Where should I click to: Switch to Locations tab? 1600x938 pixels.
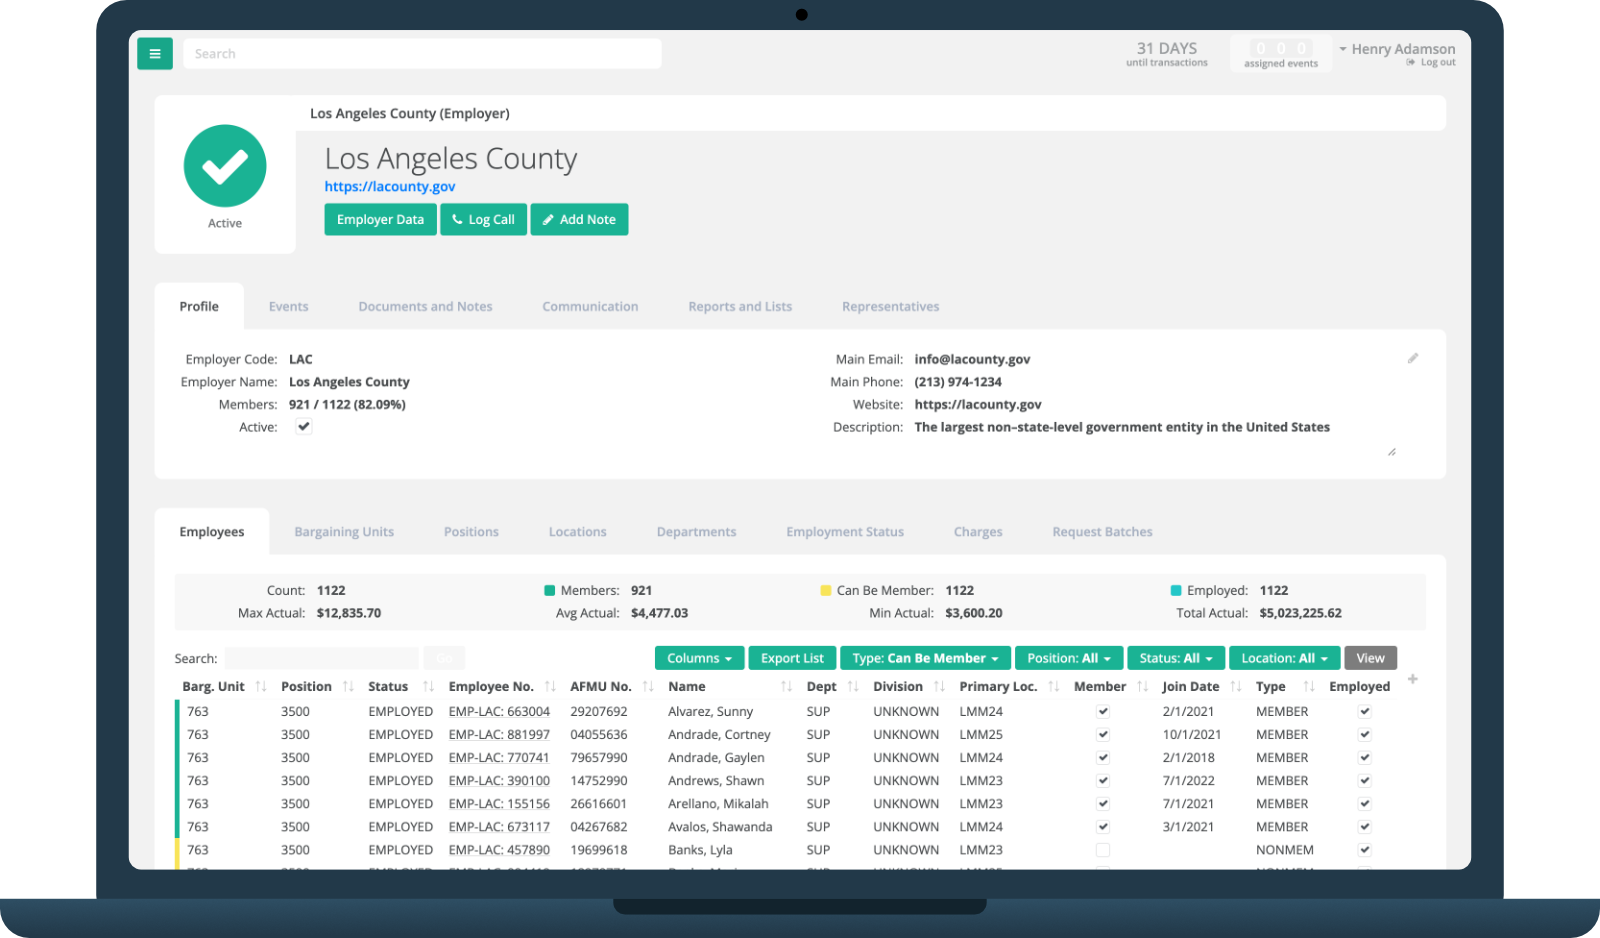pos(577,532)
